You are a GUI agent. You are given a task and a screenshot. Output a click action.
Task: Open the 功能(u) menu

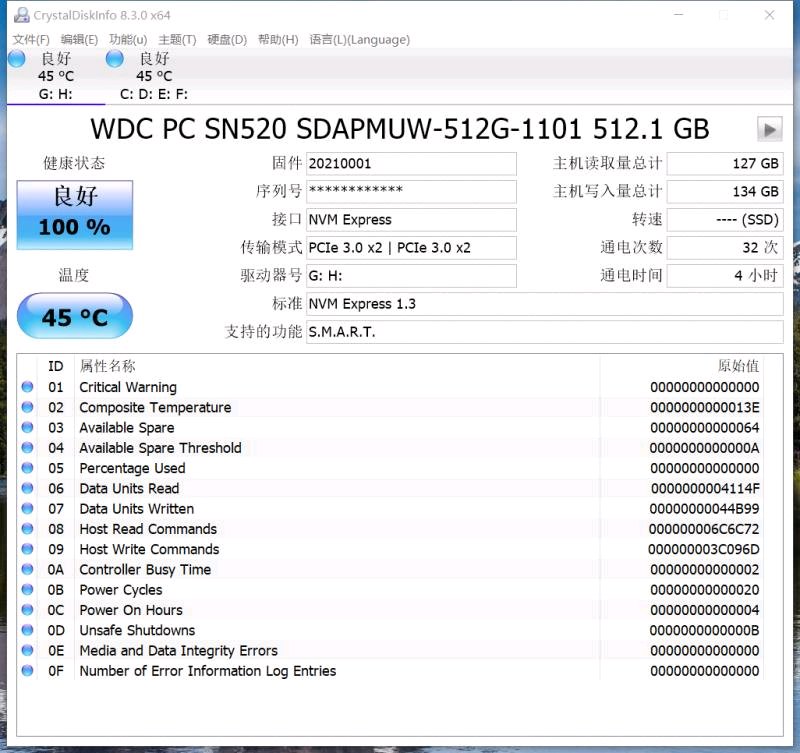click(x=128, y=40)
